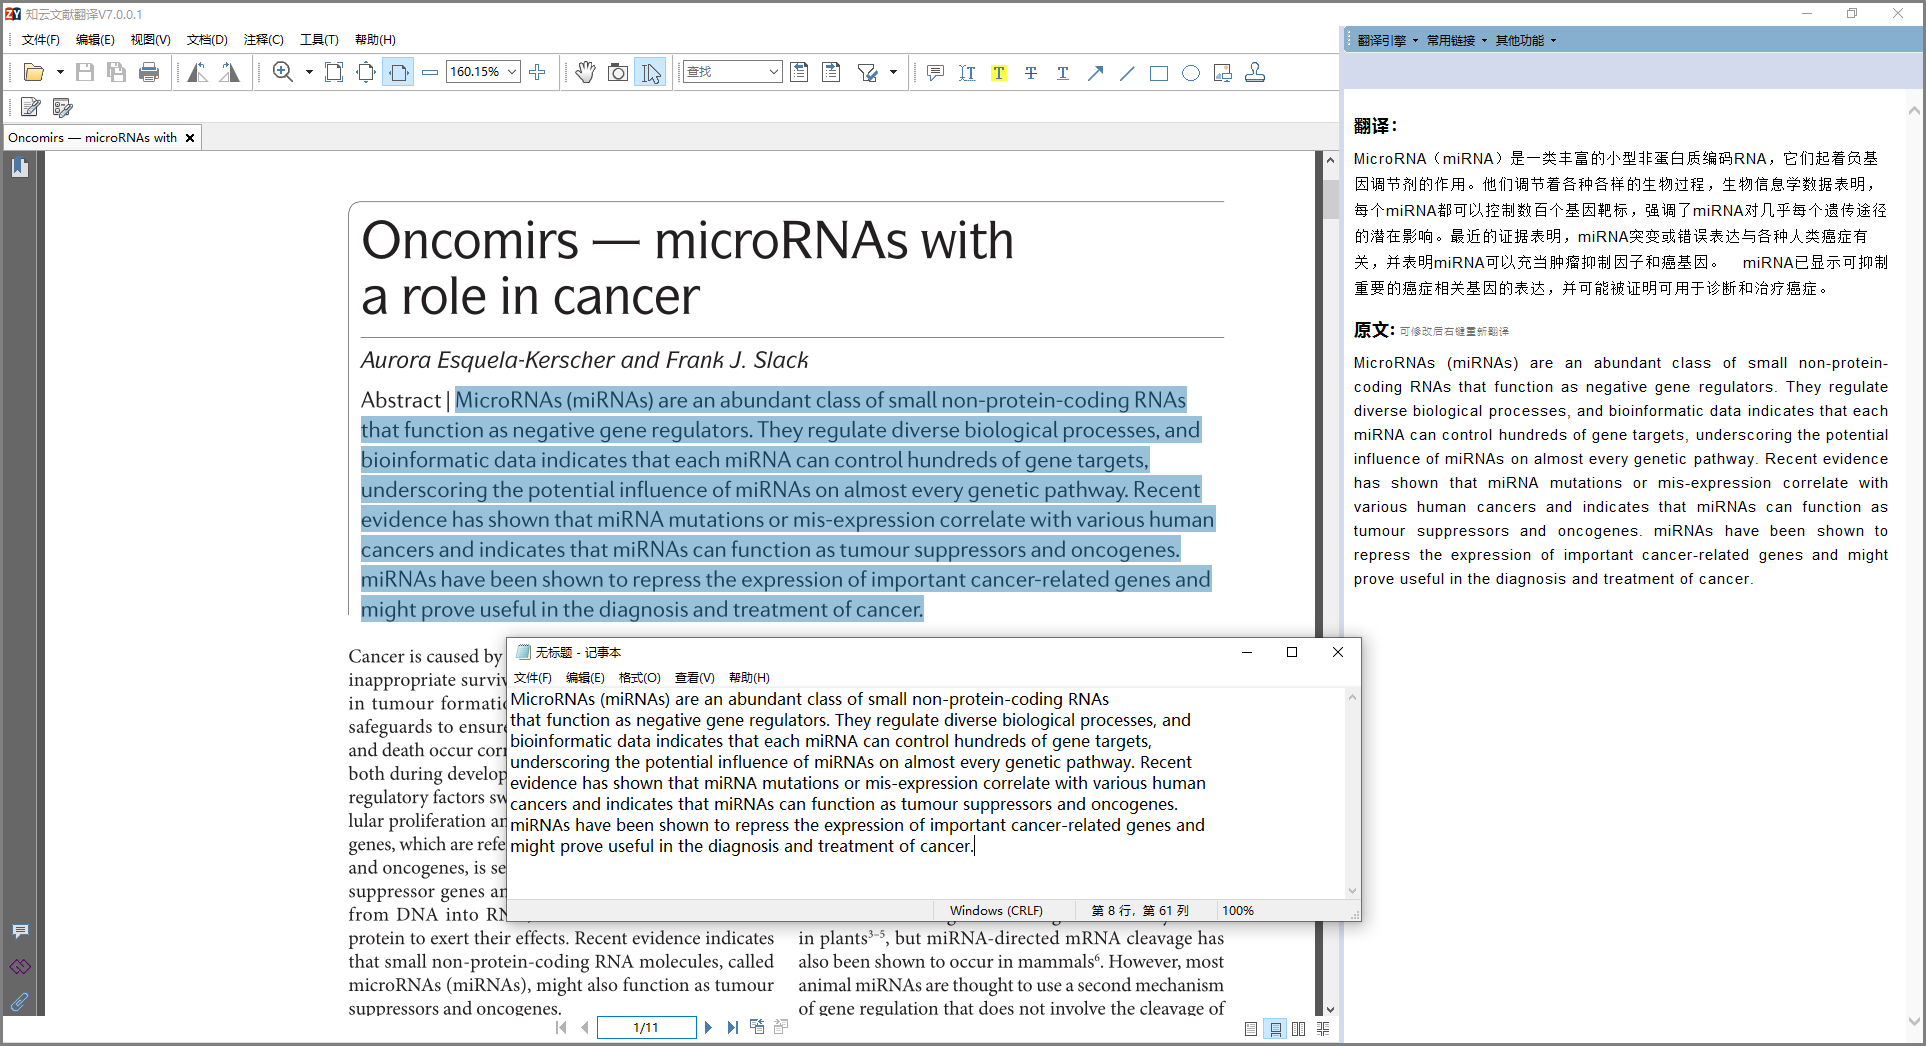Fit the whole page in window
1926x1046 pixels.
point(366,72)
